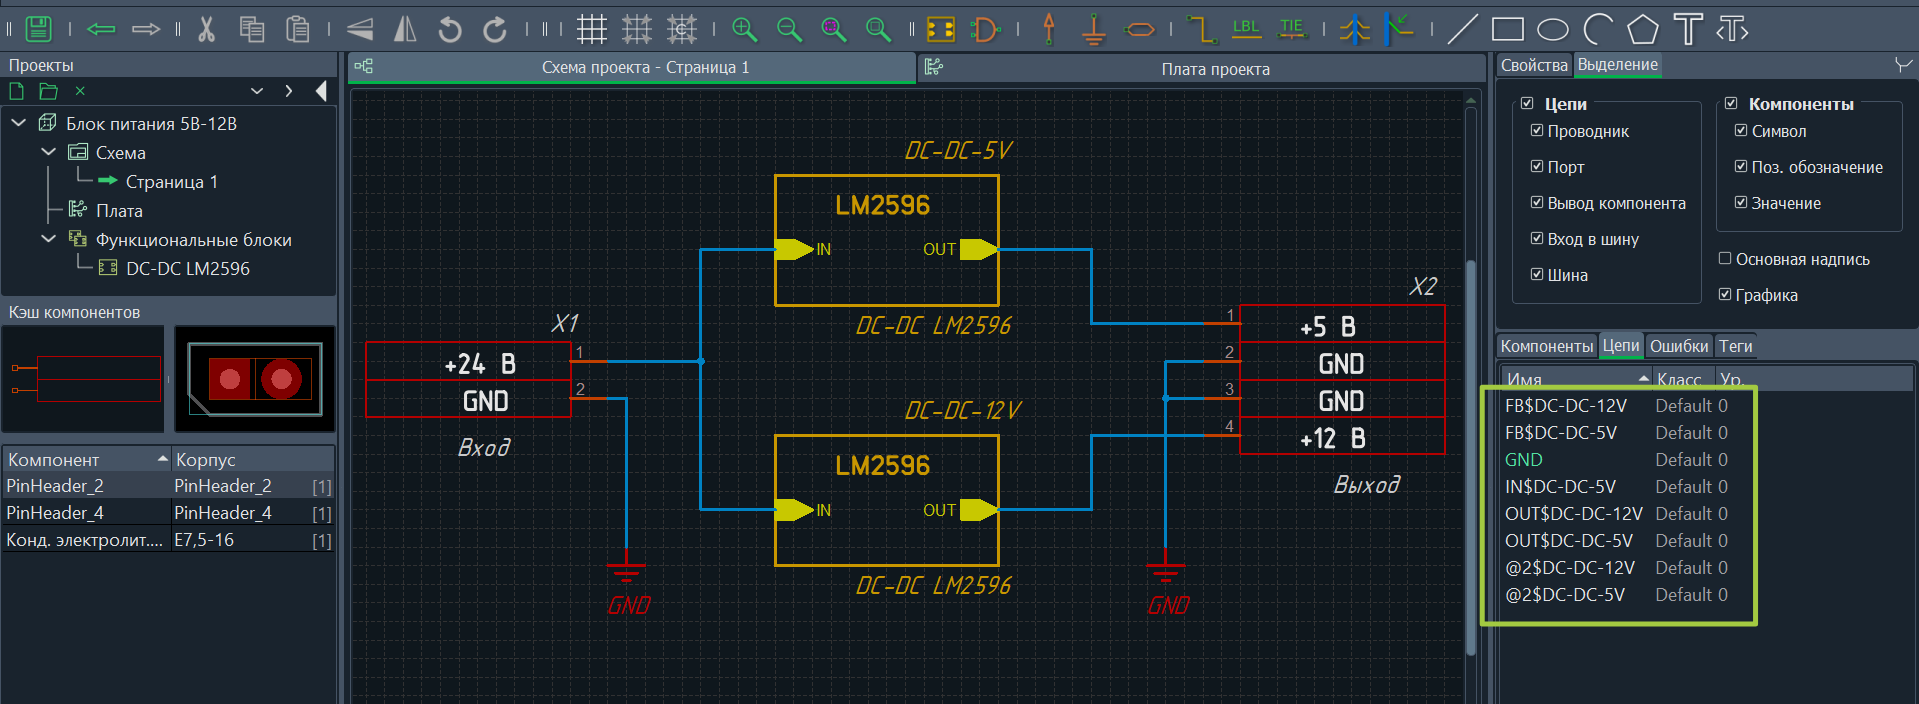Click the red PCB footprint thumbnail preview

[x=255, y=379]
